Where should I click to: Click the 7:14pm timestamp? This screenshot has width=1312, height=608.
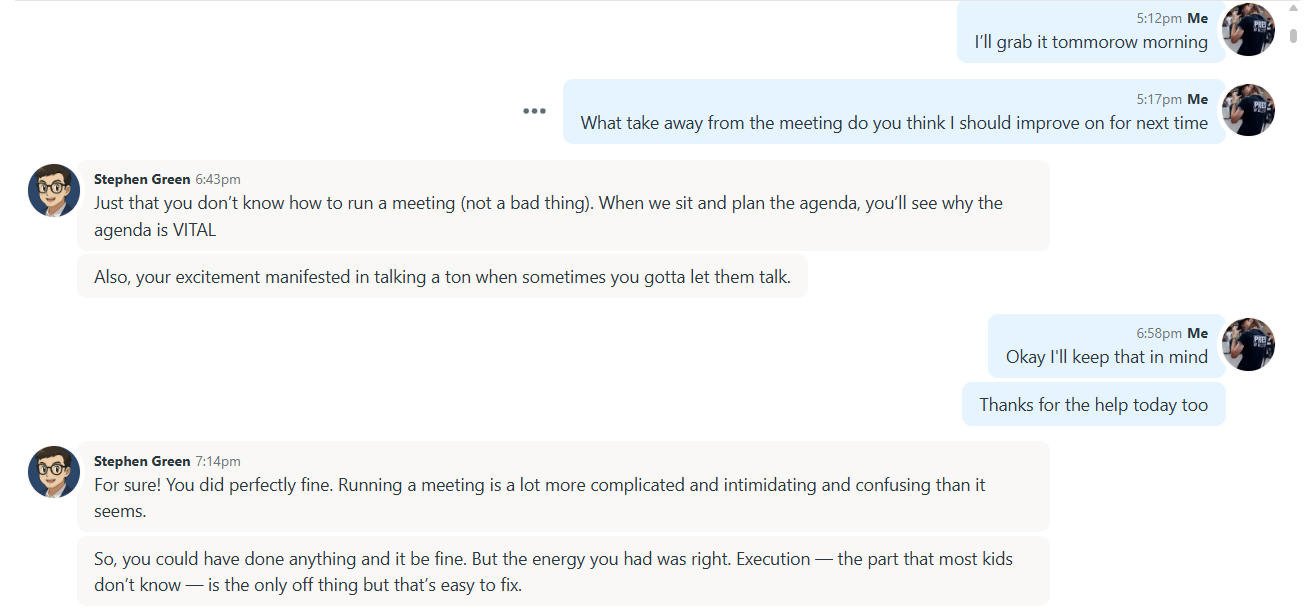pyautogui.click(x=218, y=461)
